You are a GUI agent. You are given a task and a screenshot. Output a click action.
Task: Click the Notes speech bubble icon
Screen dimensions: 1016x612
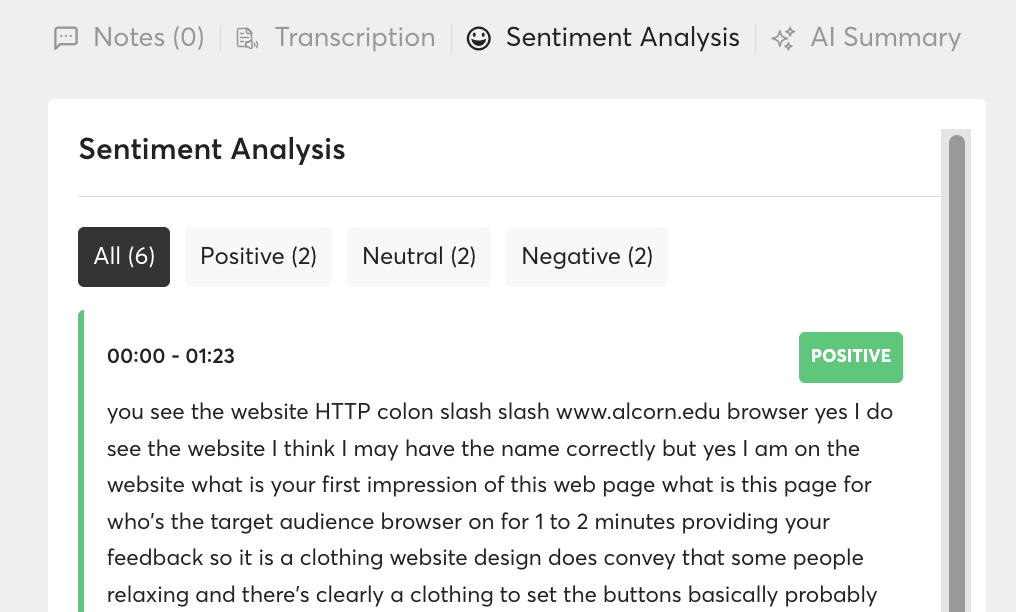[66, 39]
